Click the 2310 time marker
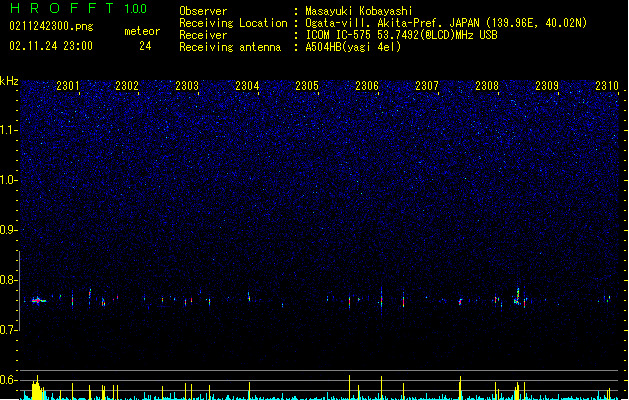629x400 pixels. coord(607,86)
